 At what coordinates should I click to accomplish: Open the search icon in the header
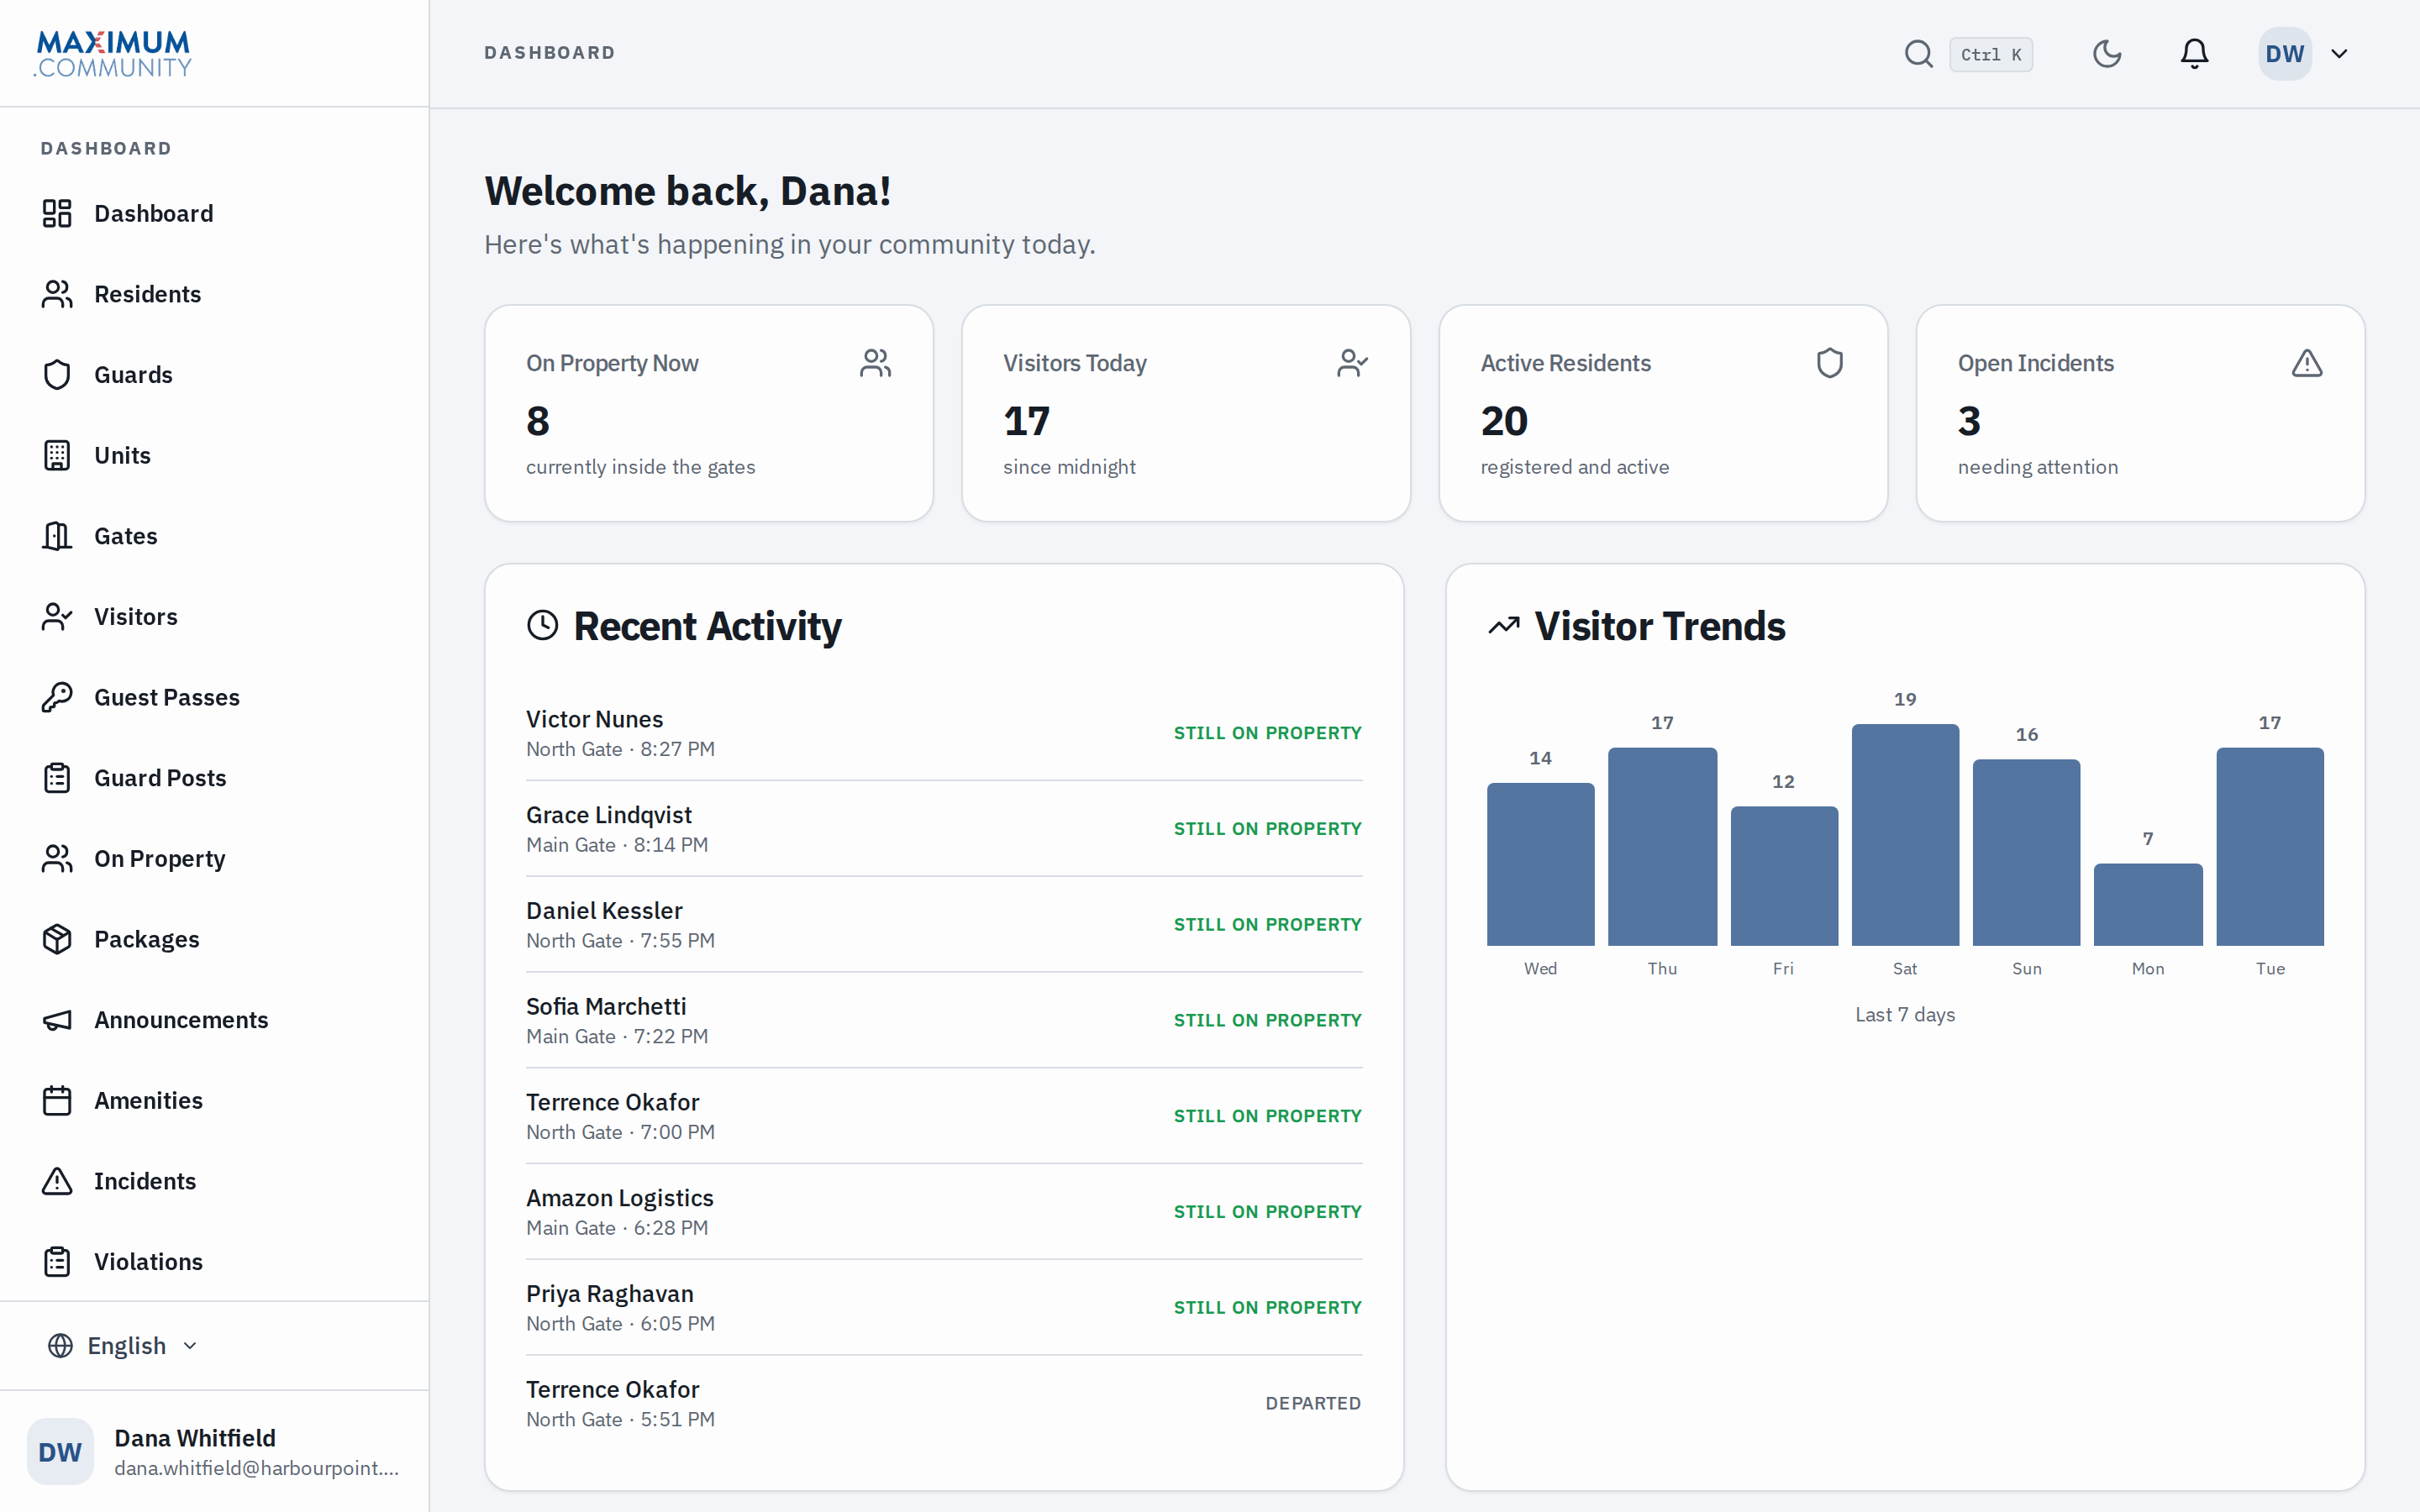(x=1918, y=54)
